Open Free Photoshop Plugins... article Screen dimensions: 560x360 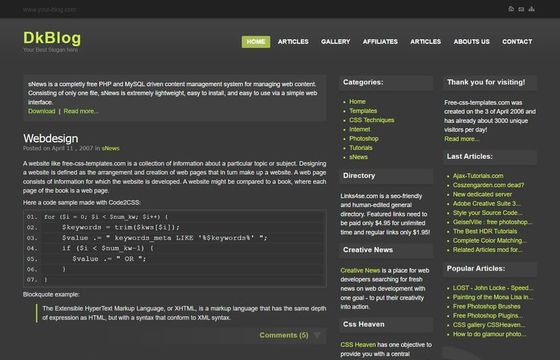click(x=488, y=316)
